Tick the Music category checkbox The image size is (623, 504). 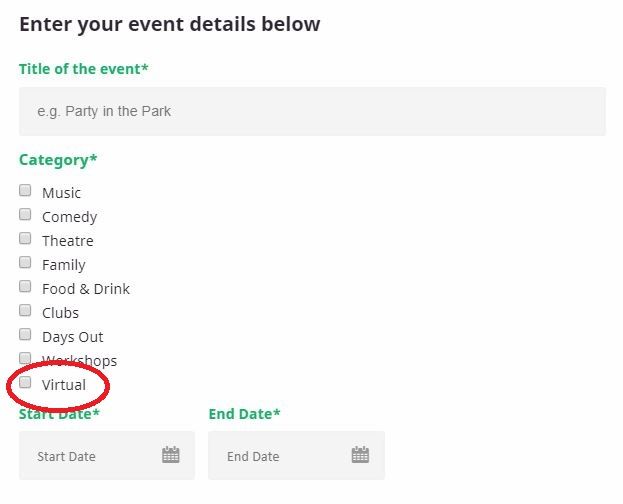pos(25,190)
